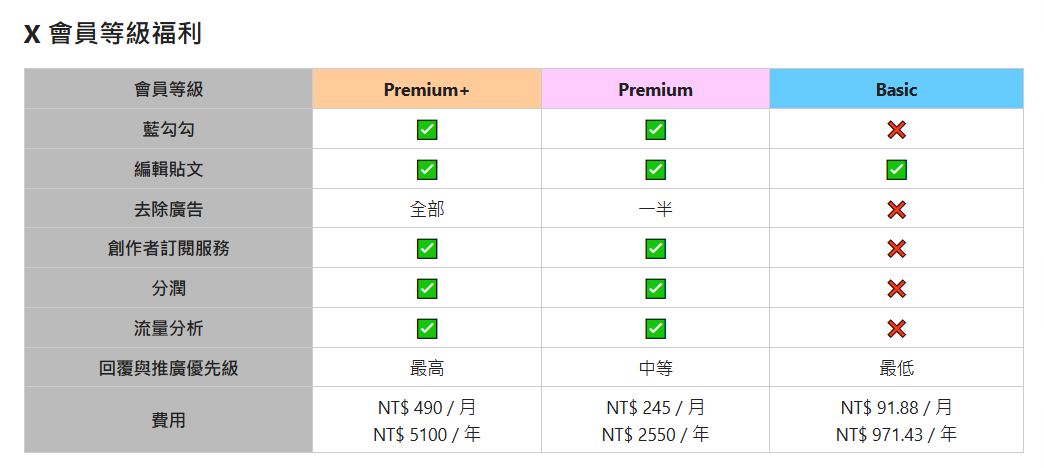Screen dimensions: 1044x468
Task: Click the Premium+ 分潤 green check box
Action: [427, 289]
